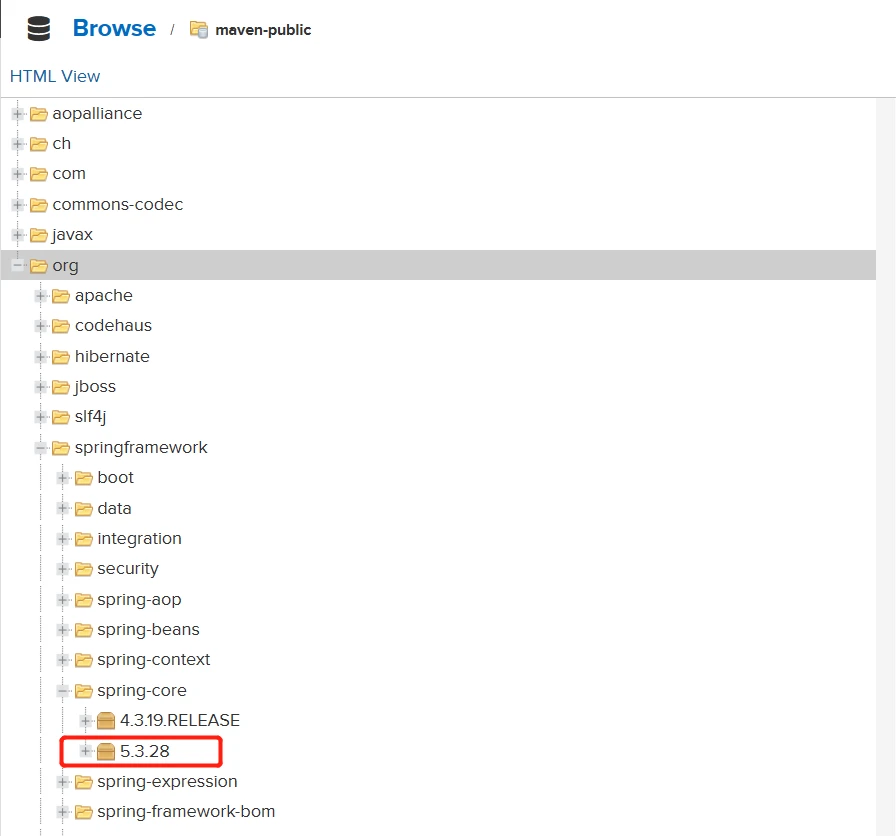Click the hibernate folder icon

[x=61, y=357]
